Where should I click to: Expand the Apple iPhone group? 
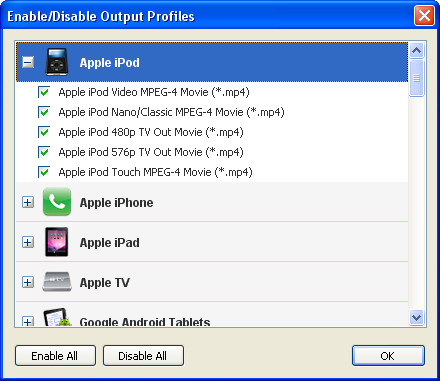tap(28, 202)
